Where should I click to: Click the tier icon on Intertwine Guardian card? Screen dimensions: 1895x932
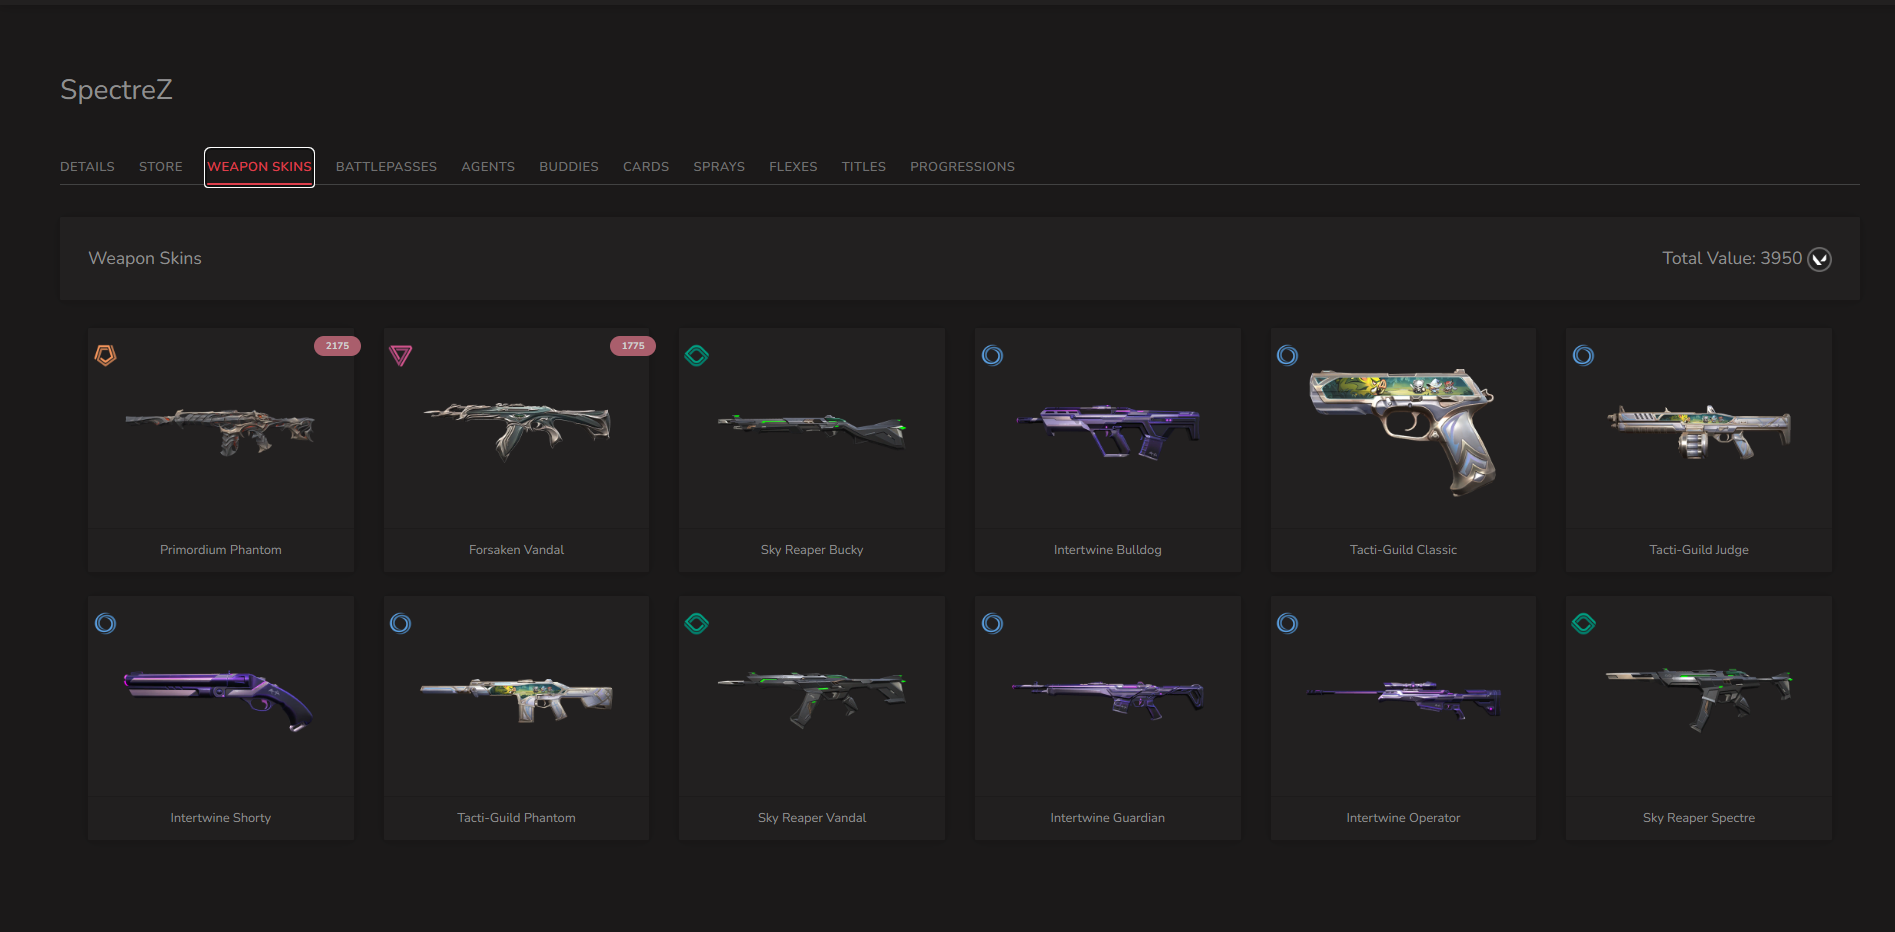(992, 624)
